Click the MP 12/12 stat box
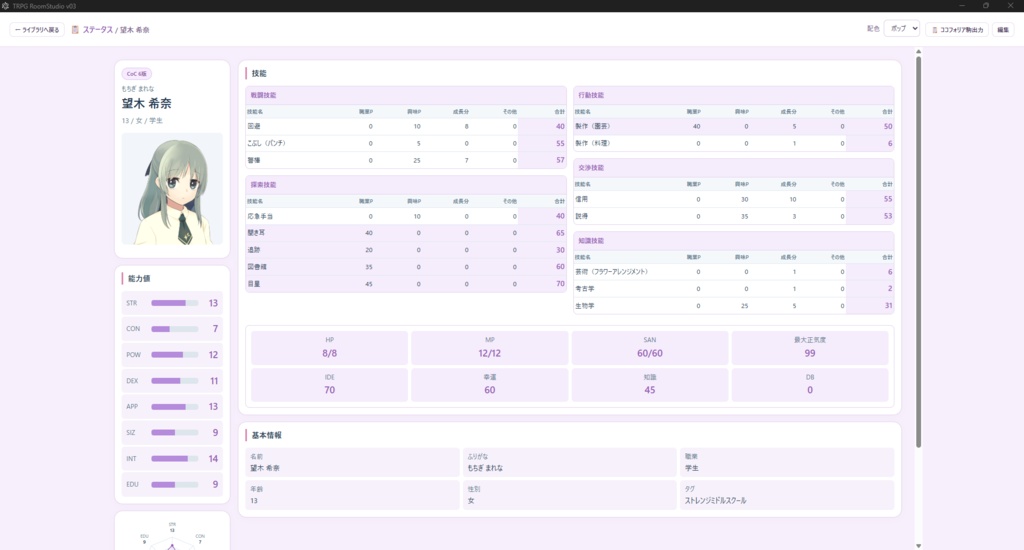The image size is (1024, 550). tap(489, 348)
